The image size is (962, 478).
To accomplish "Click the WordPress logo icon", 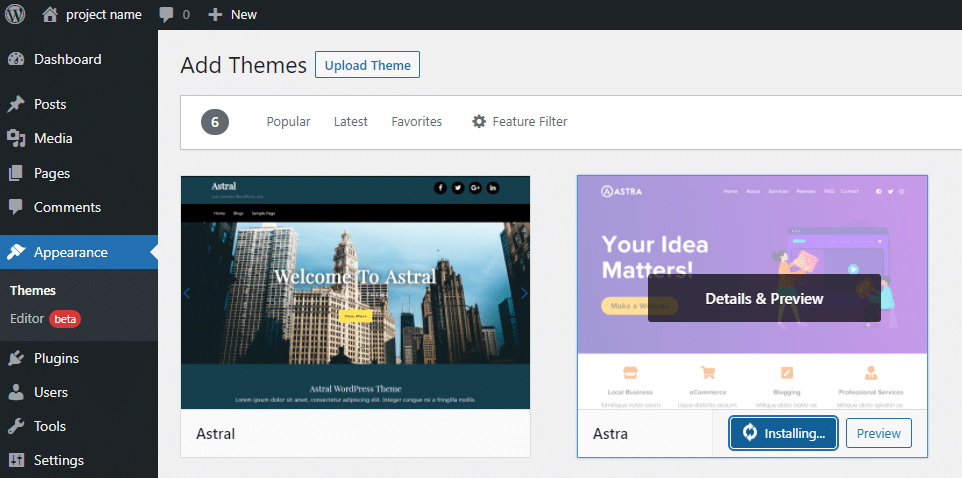I will [x=15, y=14].
